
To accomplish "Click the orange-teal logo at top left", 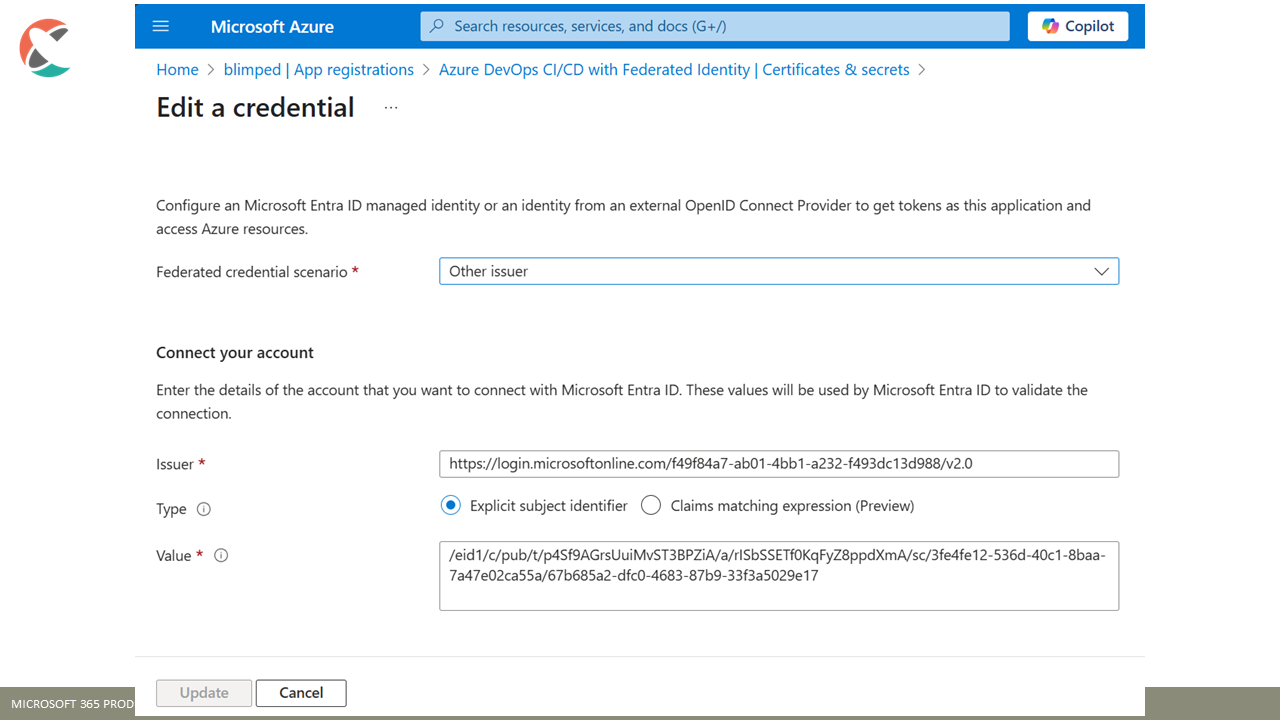I will click(x=46, y=48).
